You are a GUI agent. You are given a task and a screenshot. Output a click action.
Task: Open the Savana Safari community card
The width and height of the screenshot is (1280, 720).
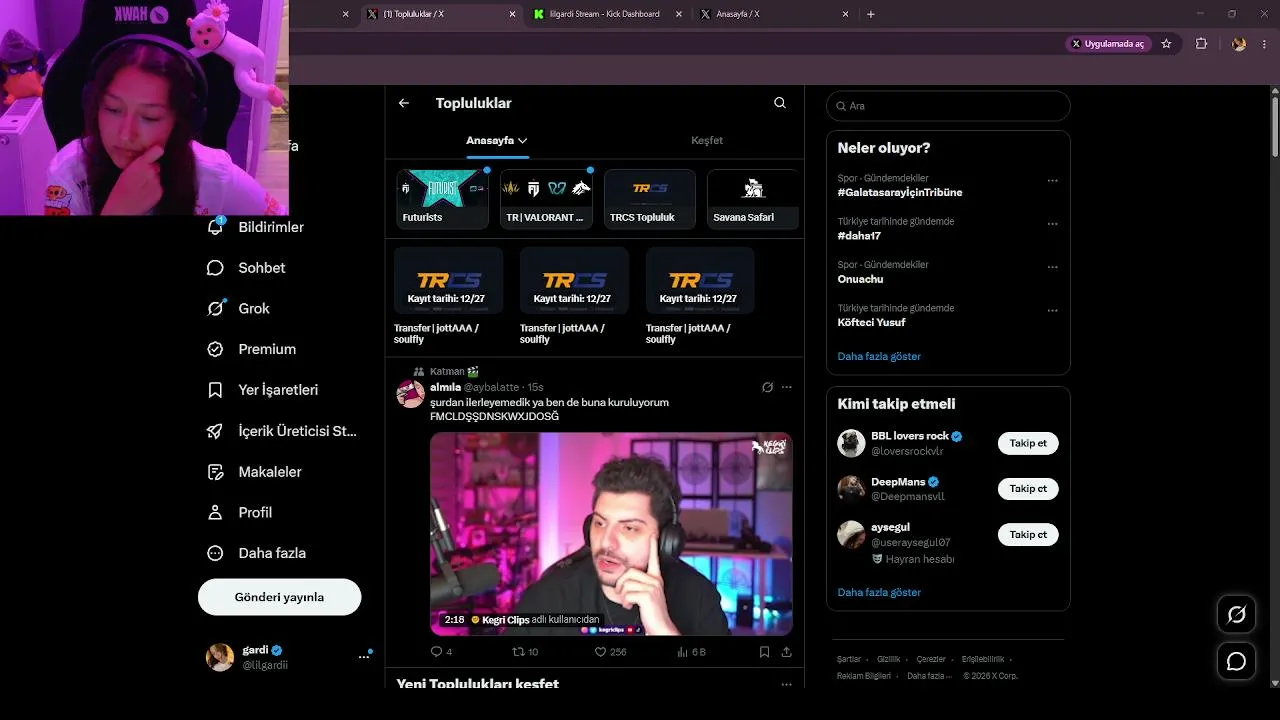[x=753, y=199]
